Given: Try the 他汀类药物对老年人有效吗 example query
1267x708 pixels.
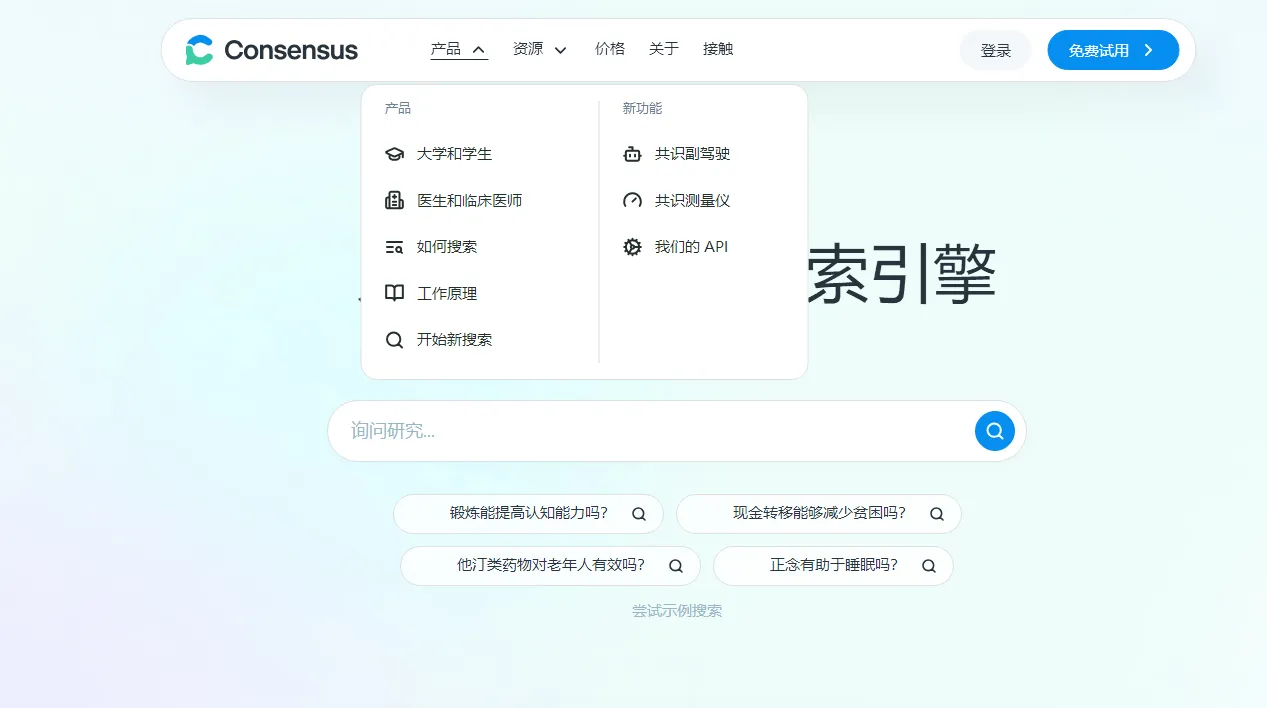Looking at the screenshot, I should [x=550, y=566].
